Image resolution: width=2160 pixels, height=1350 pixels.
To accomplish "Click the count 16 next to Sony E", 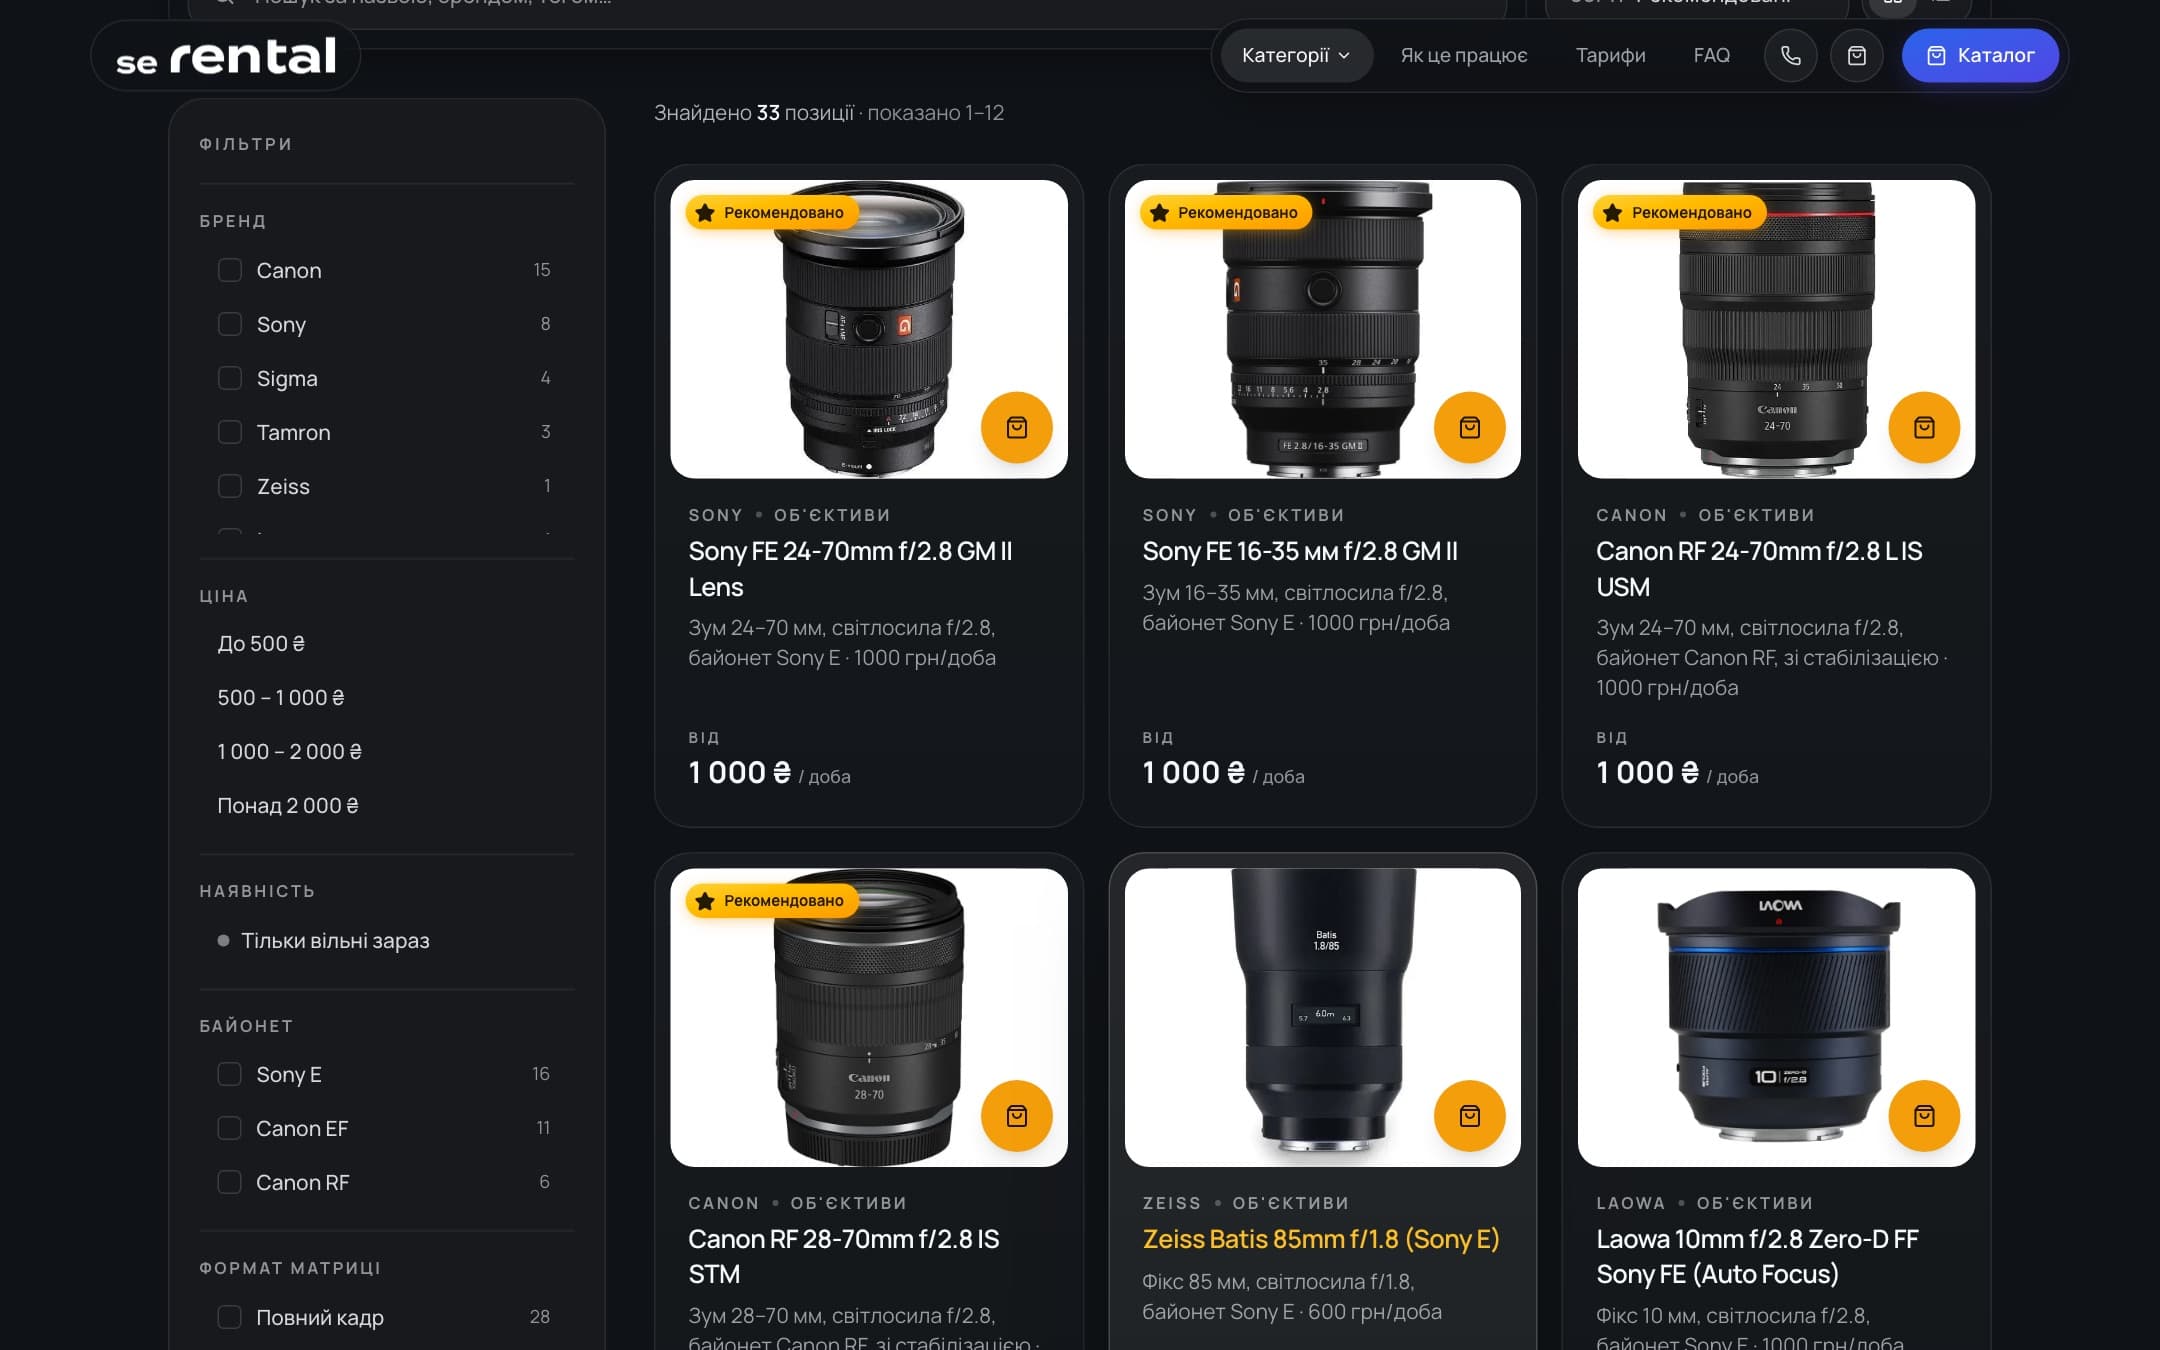I will [541, 1074].
